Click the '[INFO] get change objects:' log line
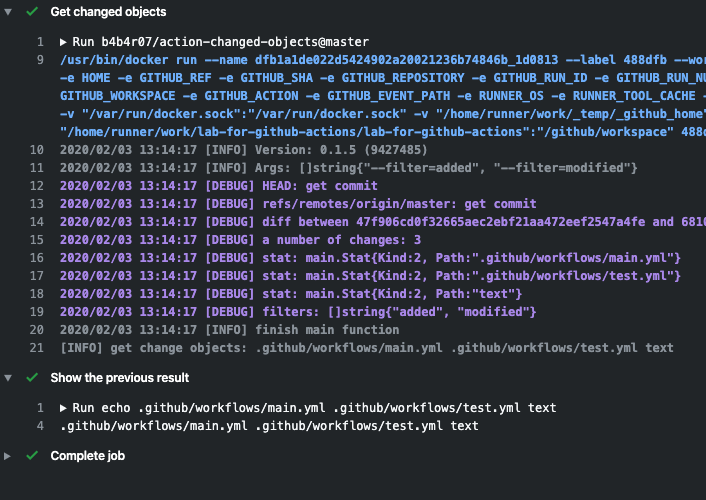The width and height of the screenshot is (706, 500). 367,348
